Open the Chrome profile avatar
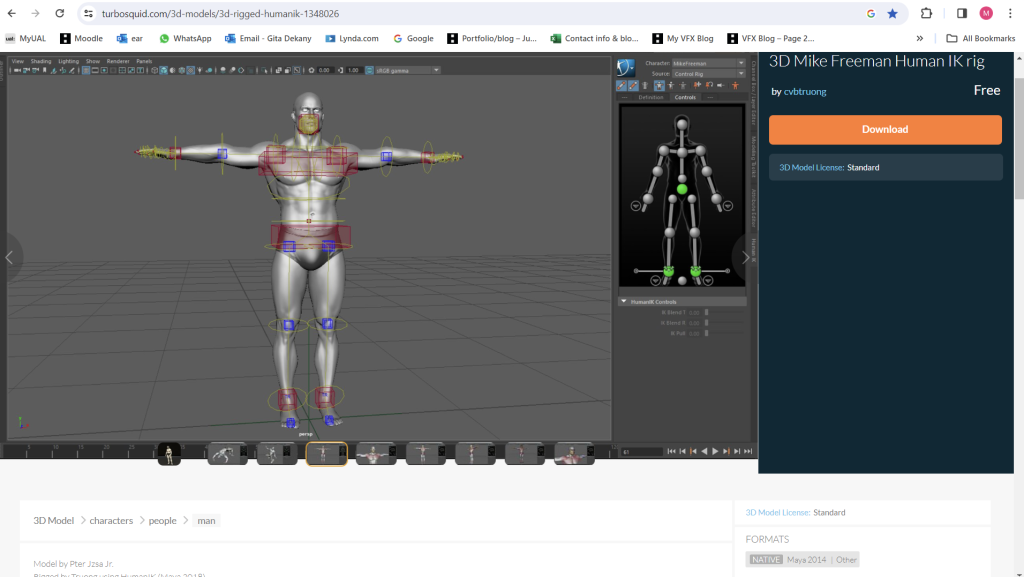Screen dimensions: 1024x577 (x=986, y=14)
